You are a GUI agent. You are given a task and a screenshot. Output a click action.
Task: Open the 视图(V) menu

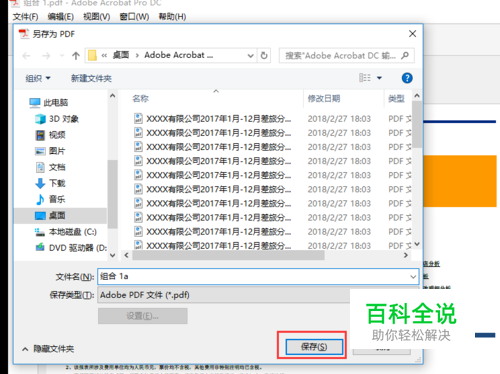97,17
